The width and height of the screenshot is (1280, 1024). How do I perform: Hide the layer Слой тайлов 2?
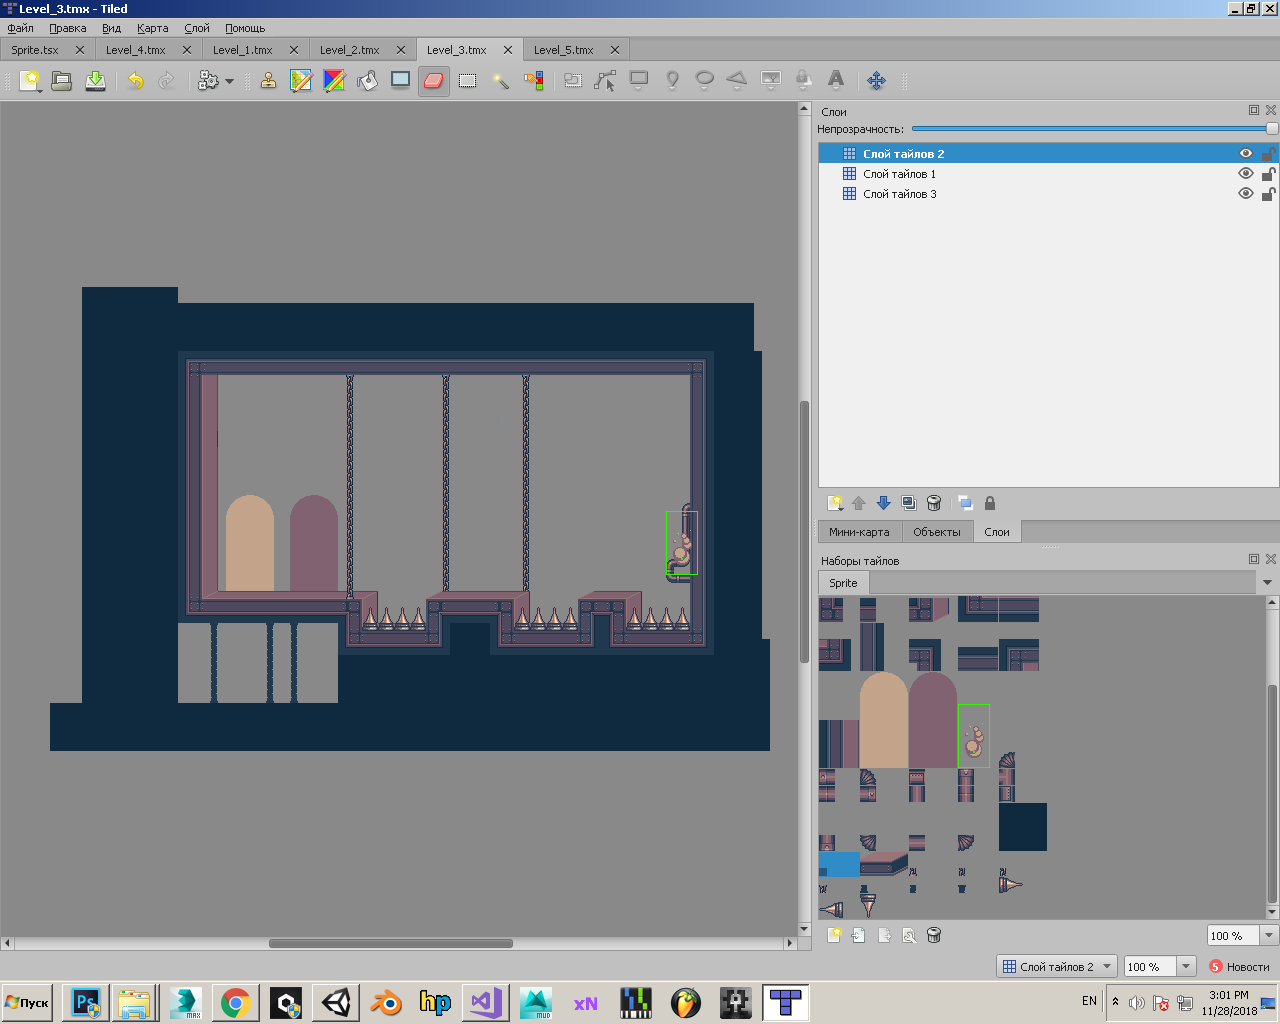(1245, 154)
